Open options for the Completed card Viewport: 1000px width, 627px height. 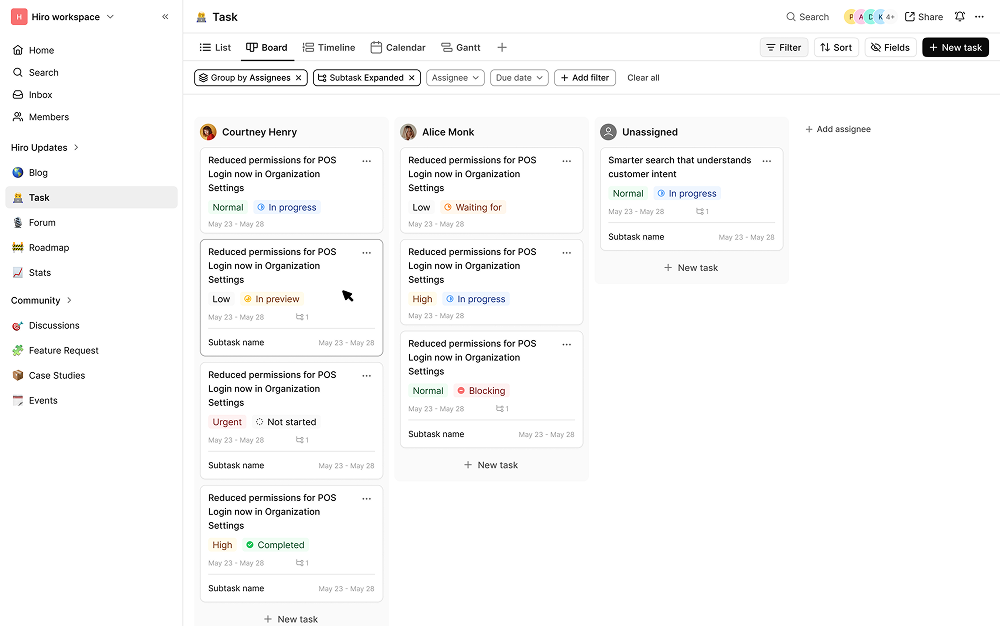coord(367,499)
